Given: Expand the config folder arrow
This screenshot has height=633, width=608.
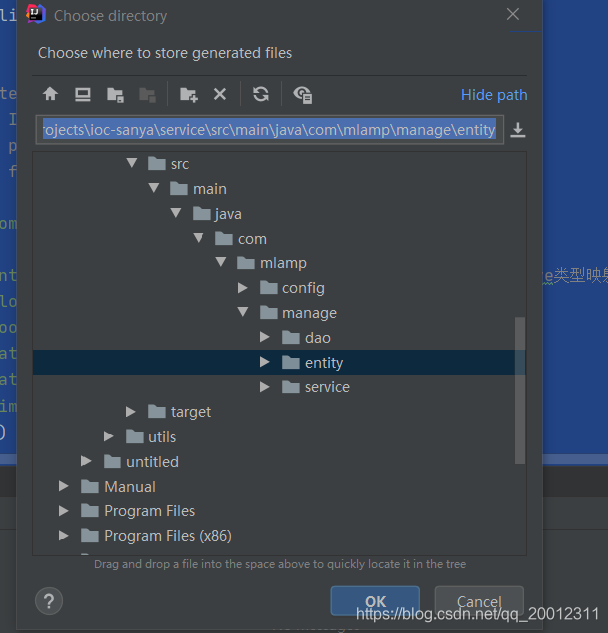Looking at the screenshot, I should coord(243,287).
